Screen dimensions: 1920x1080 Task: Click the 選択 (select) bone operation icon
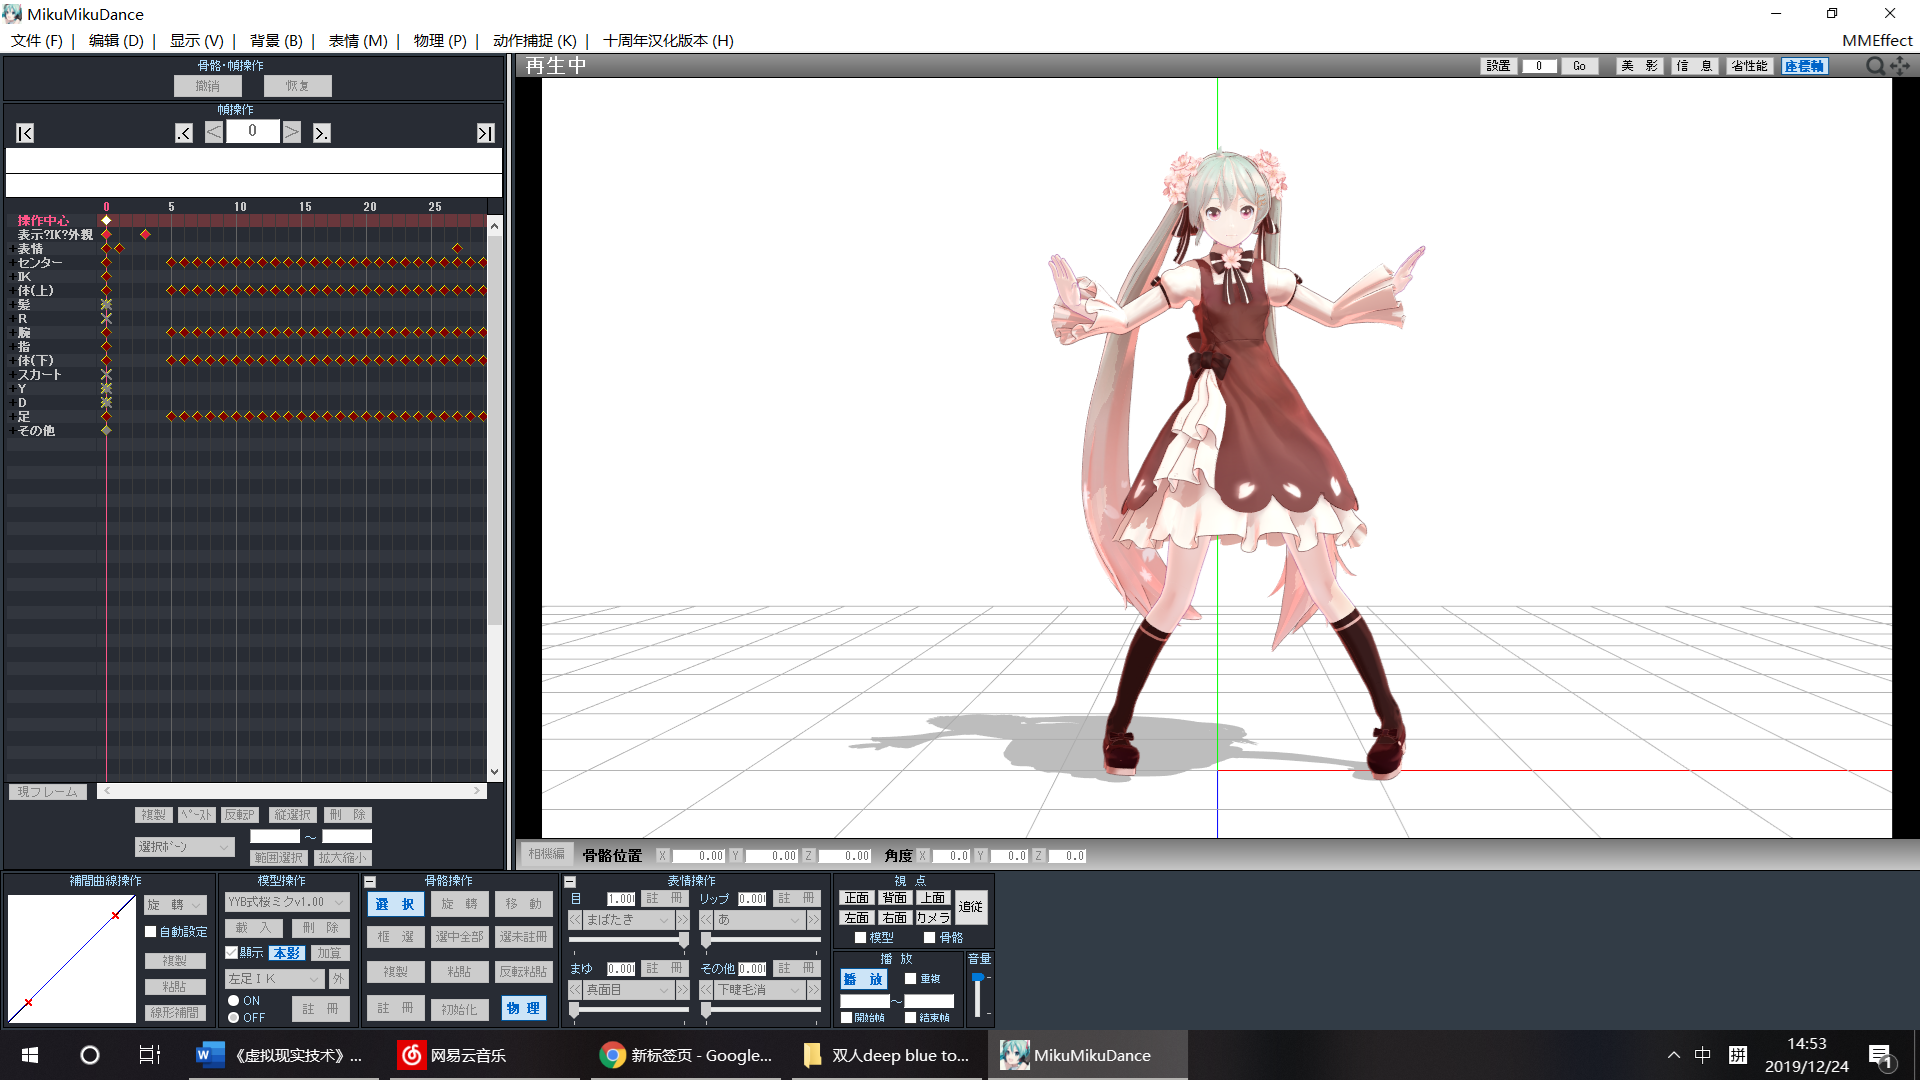396,902
